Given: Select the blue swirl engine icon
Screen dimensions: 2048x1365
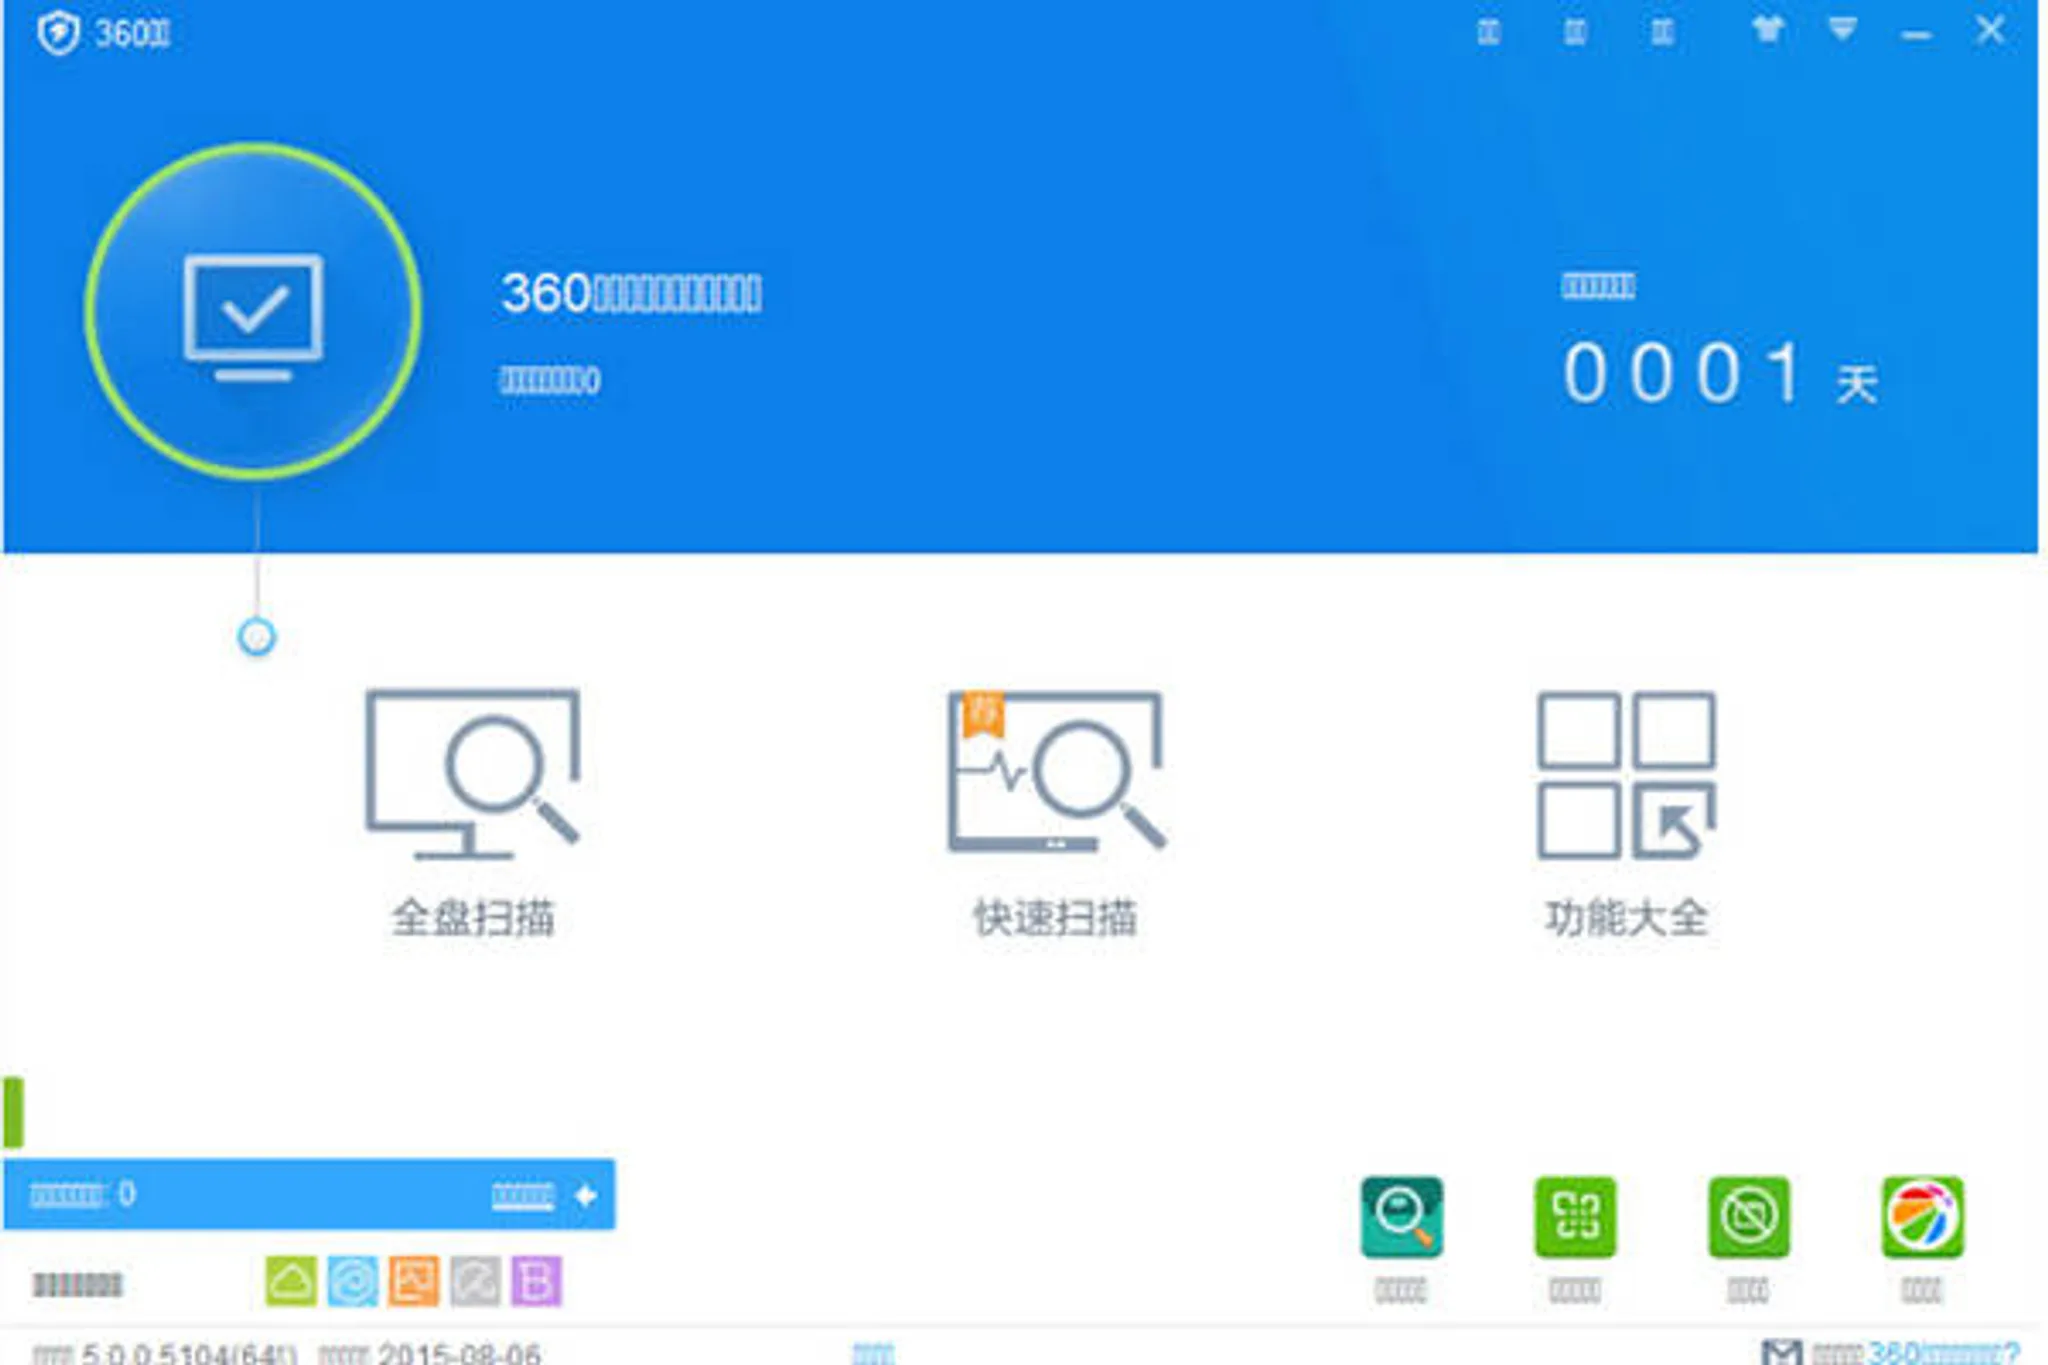Looking at the screenshot, I should tap(353, 1281).
